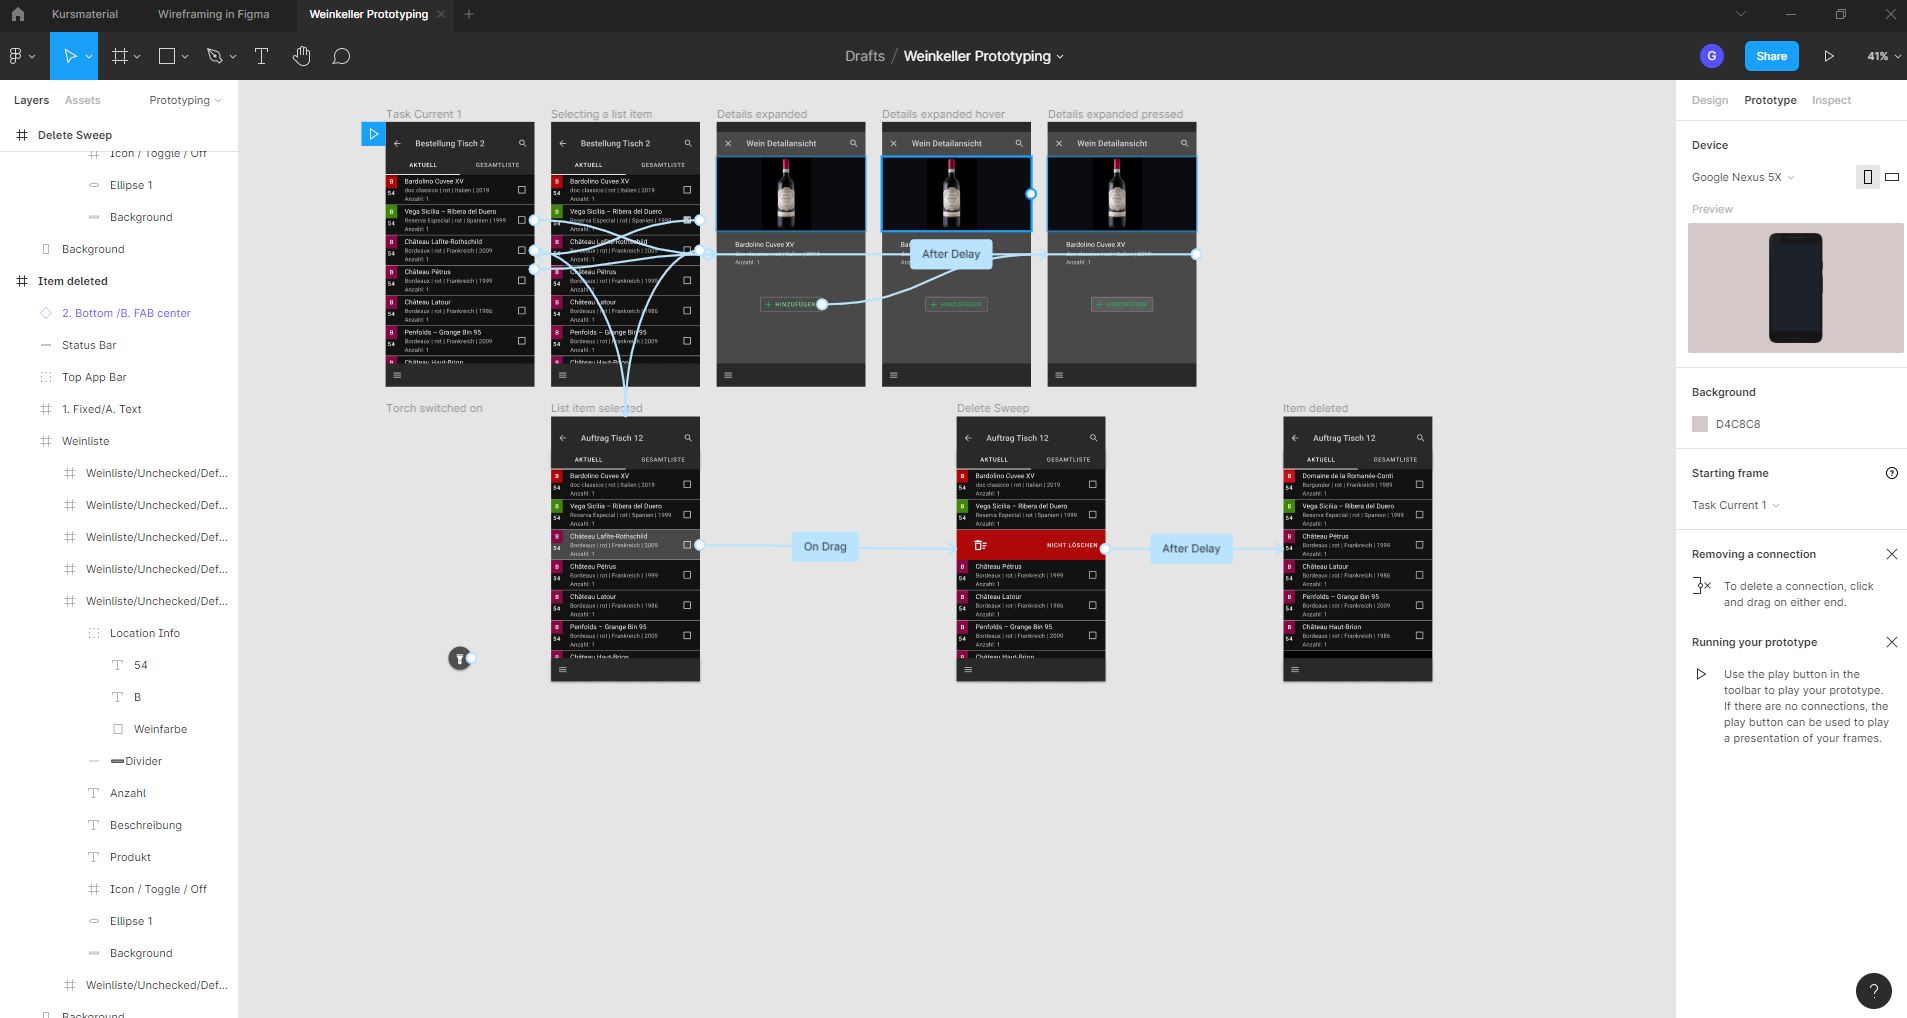Select the Move tool in toolbar
This screenshot has width=1907, height=1018.
(x=70, y=56)
